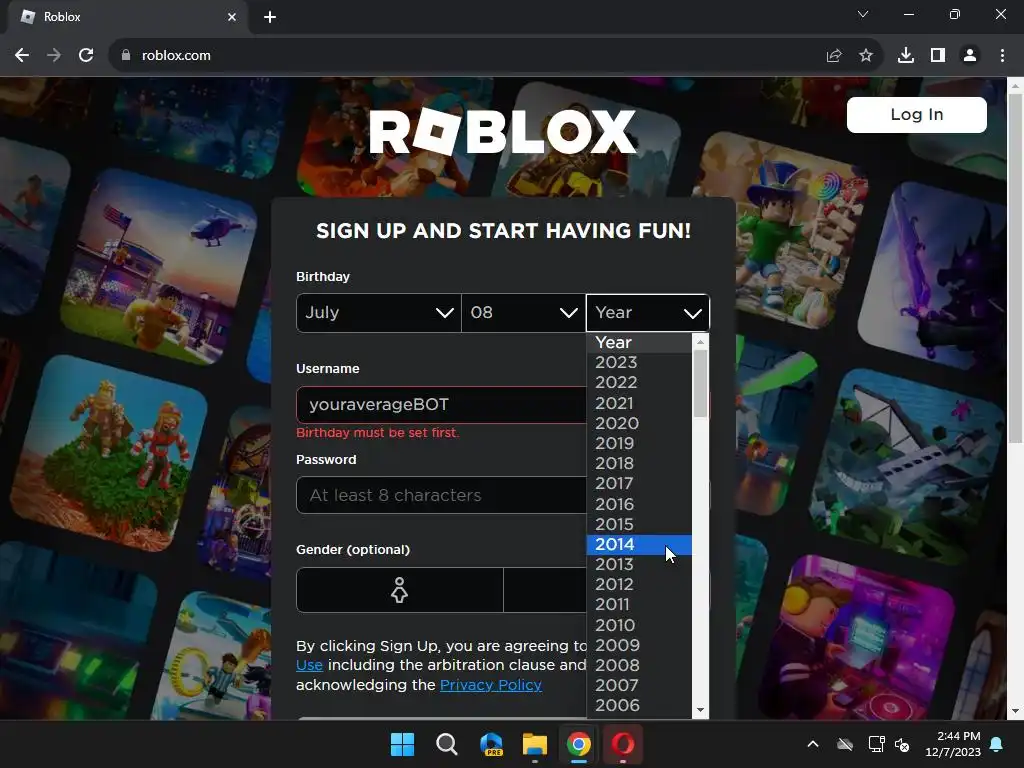Screen dimensions: 1024x768
Task: Open the Windows Start menu
Action: click(402, 744)
